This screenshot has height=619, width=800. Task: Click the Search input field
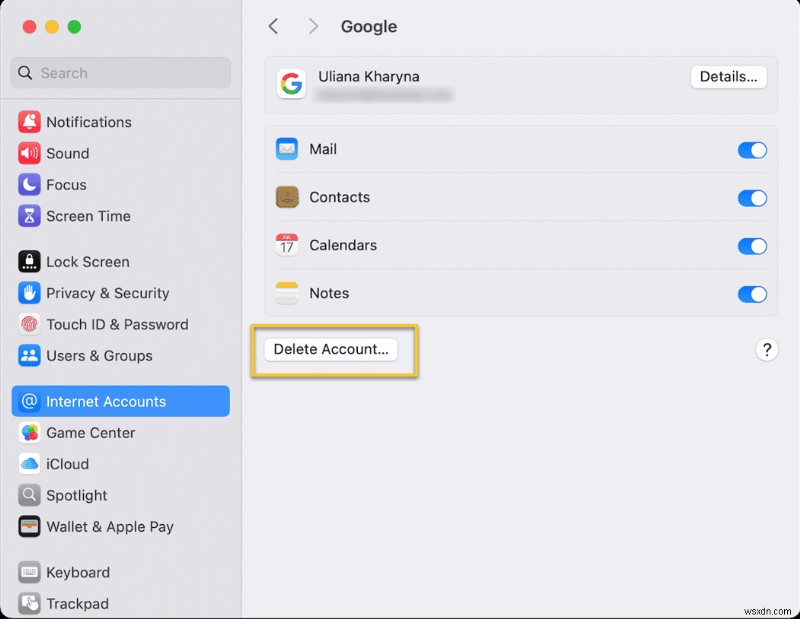click(120, 72)
